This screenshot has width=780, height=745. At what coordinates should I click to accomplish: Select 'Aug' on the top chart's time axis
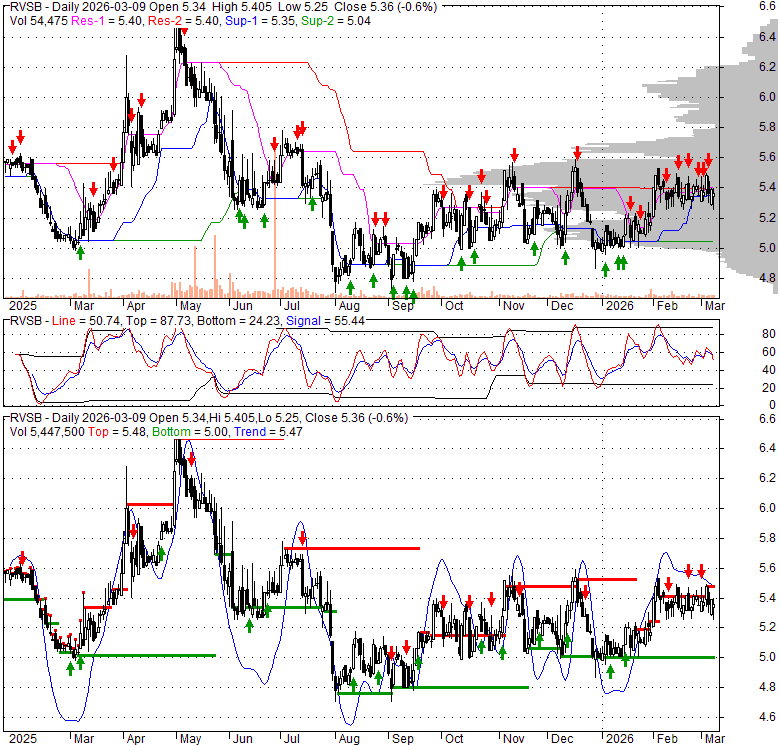click(349, 305)
